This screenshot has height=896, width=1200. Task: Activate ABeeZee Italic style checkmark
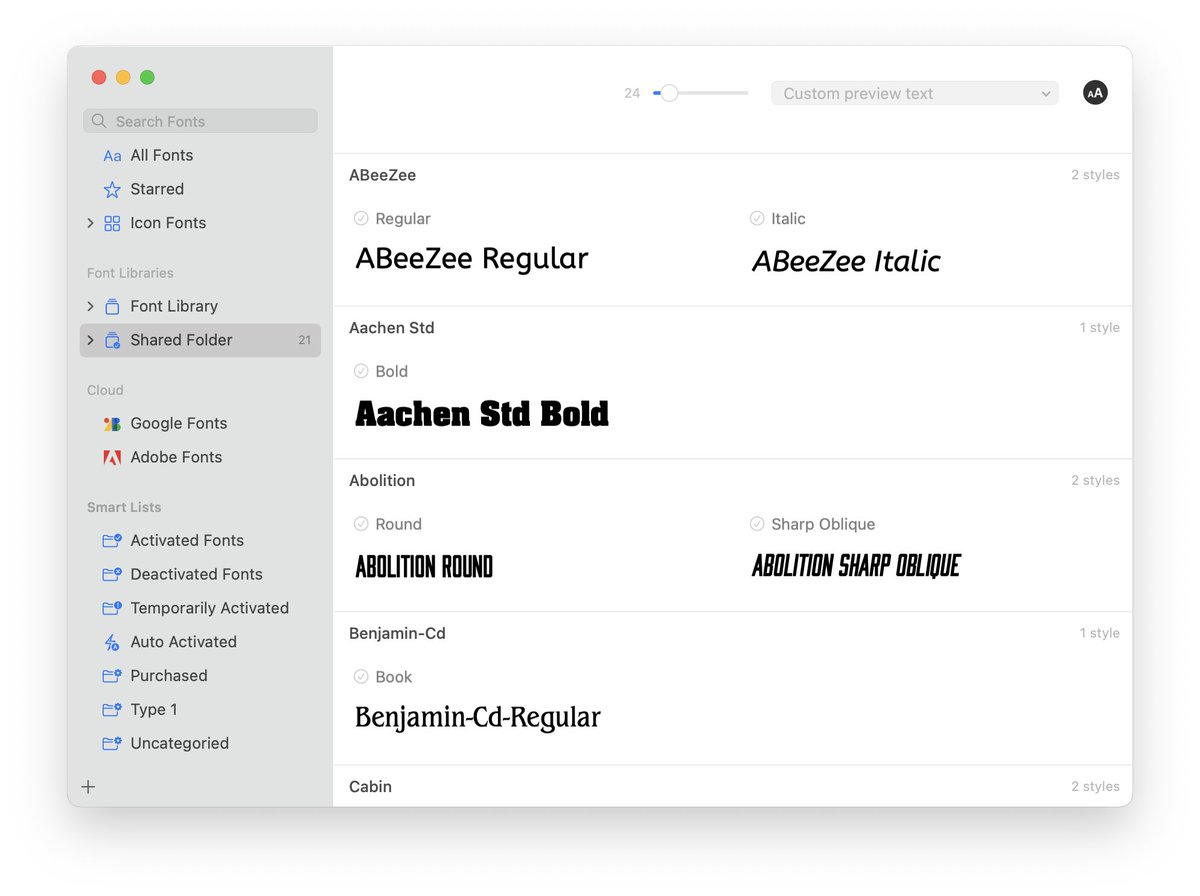pyautogui.click(x=757, y=218)
